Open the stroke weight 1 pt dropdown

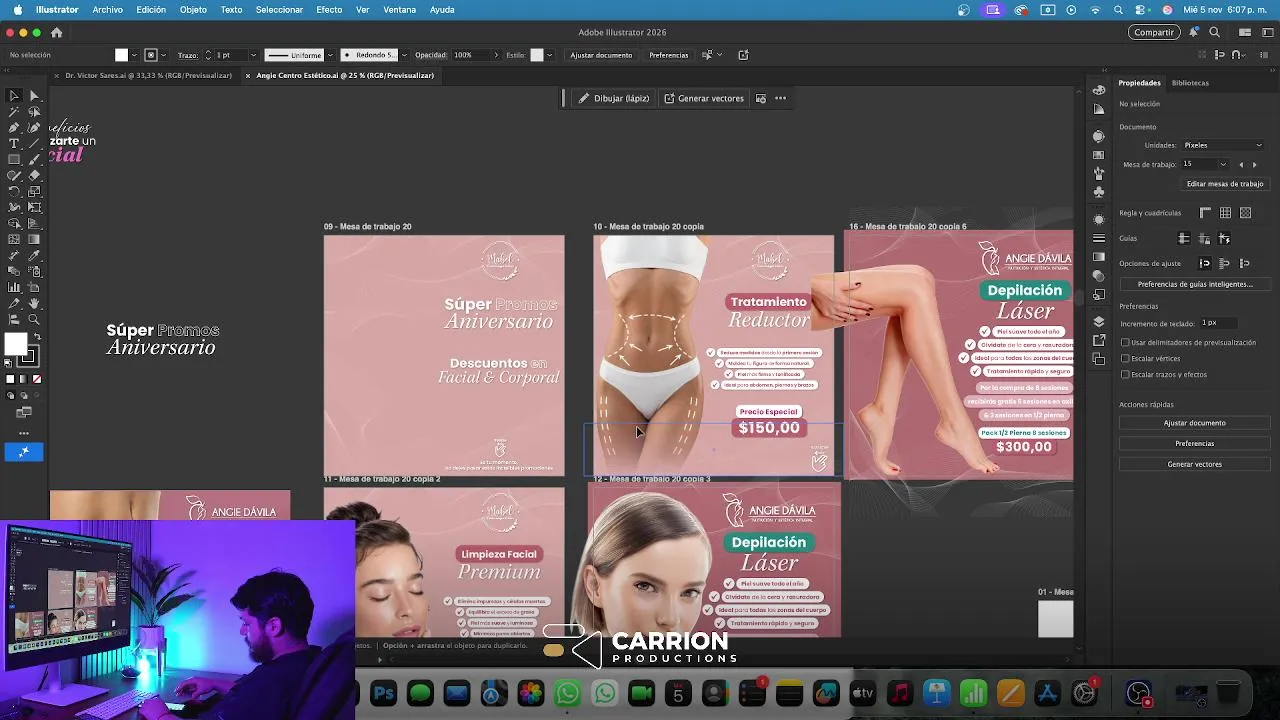253,55
